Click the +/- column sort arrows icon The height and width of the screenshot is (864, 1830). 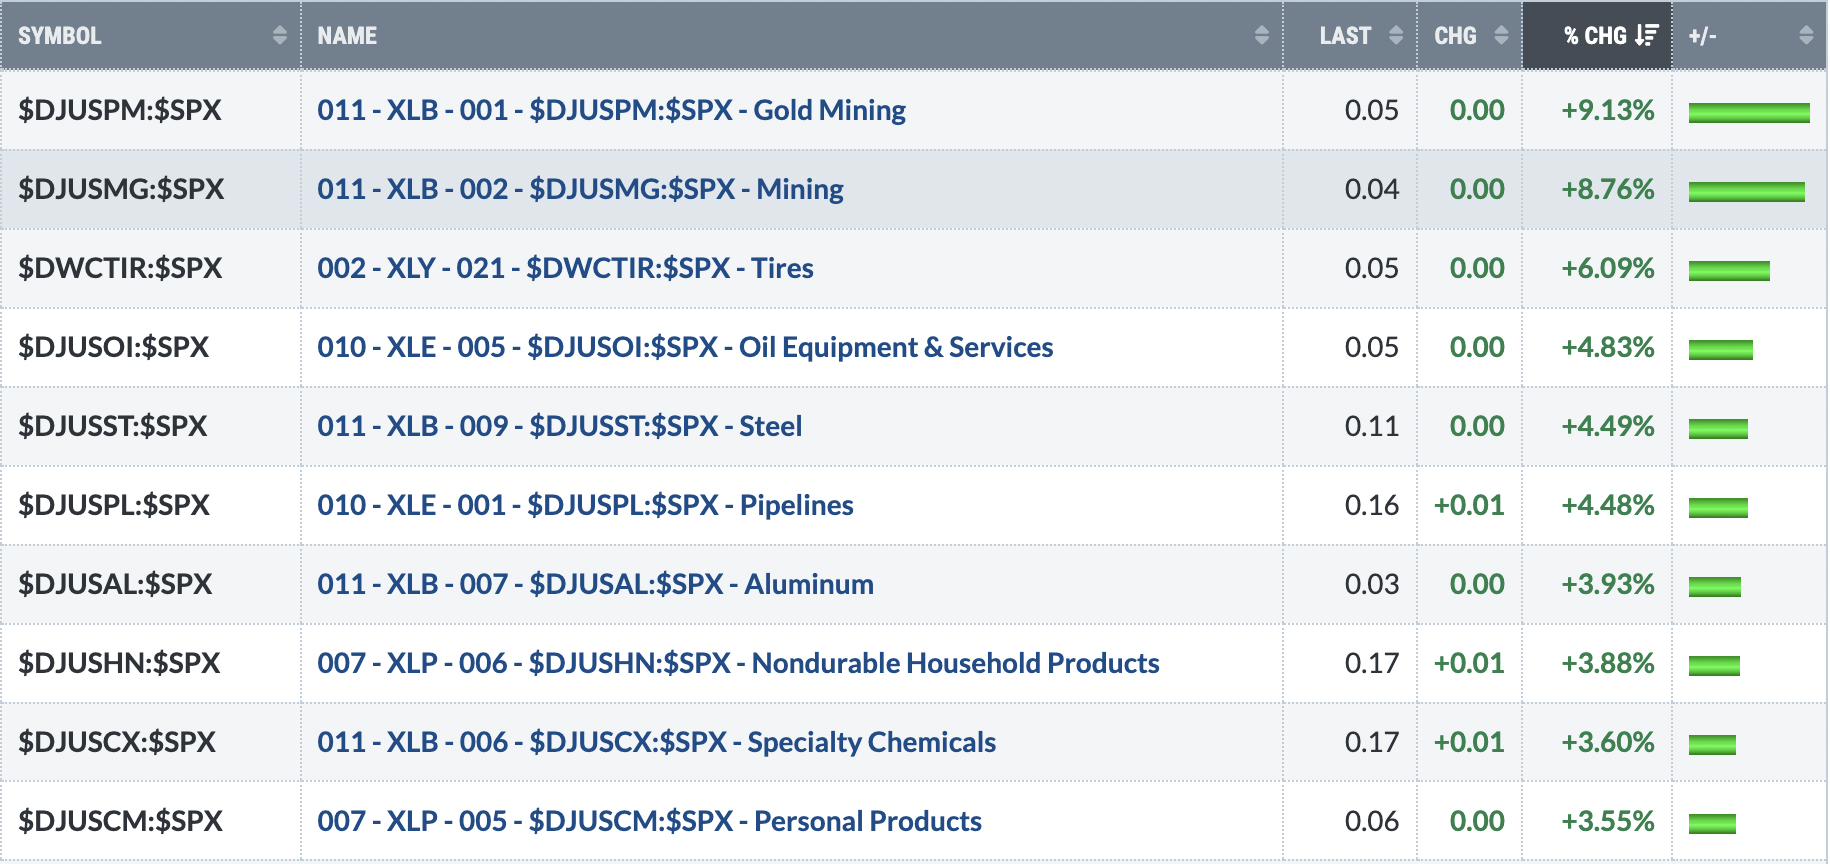tap(1806, 36)
